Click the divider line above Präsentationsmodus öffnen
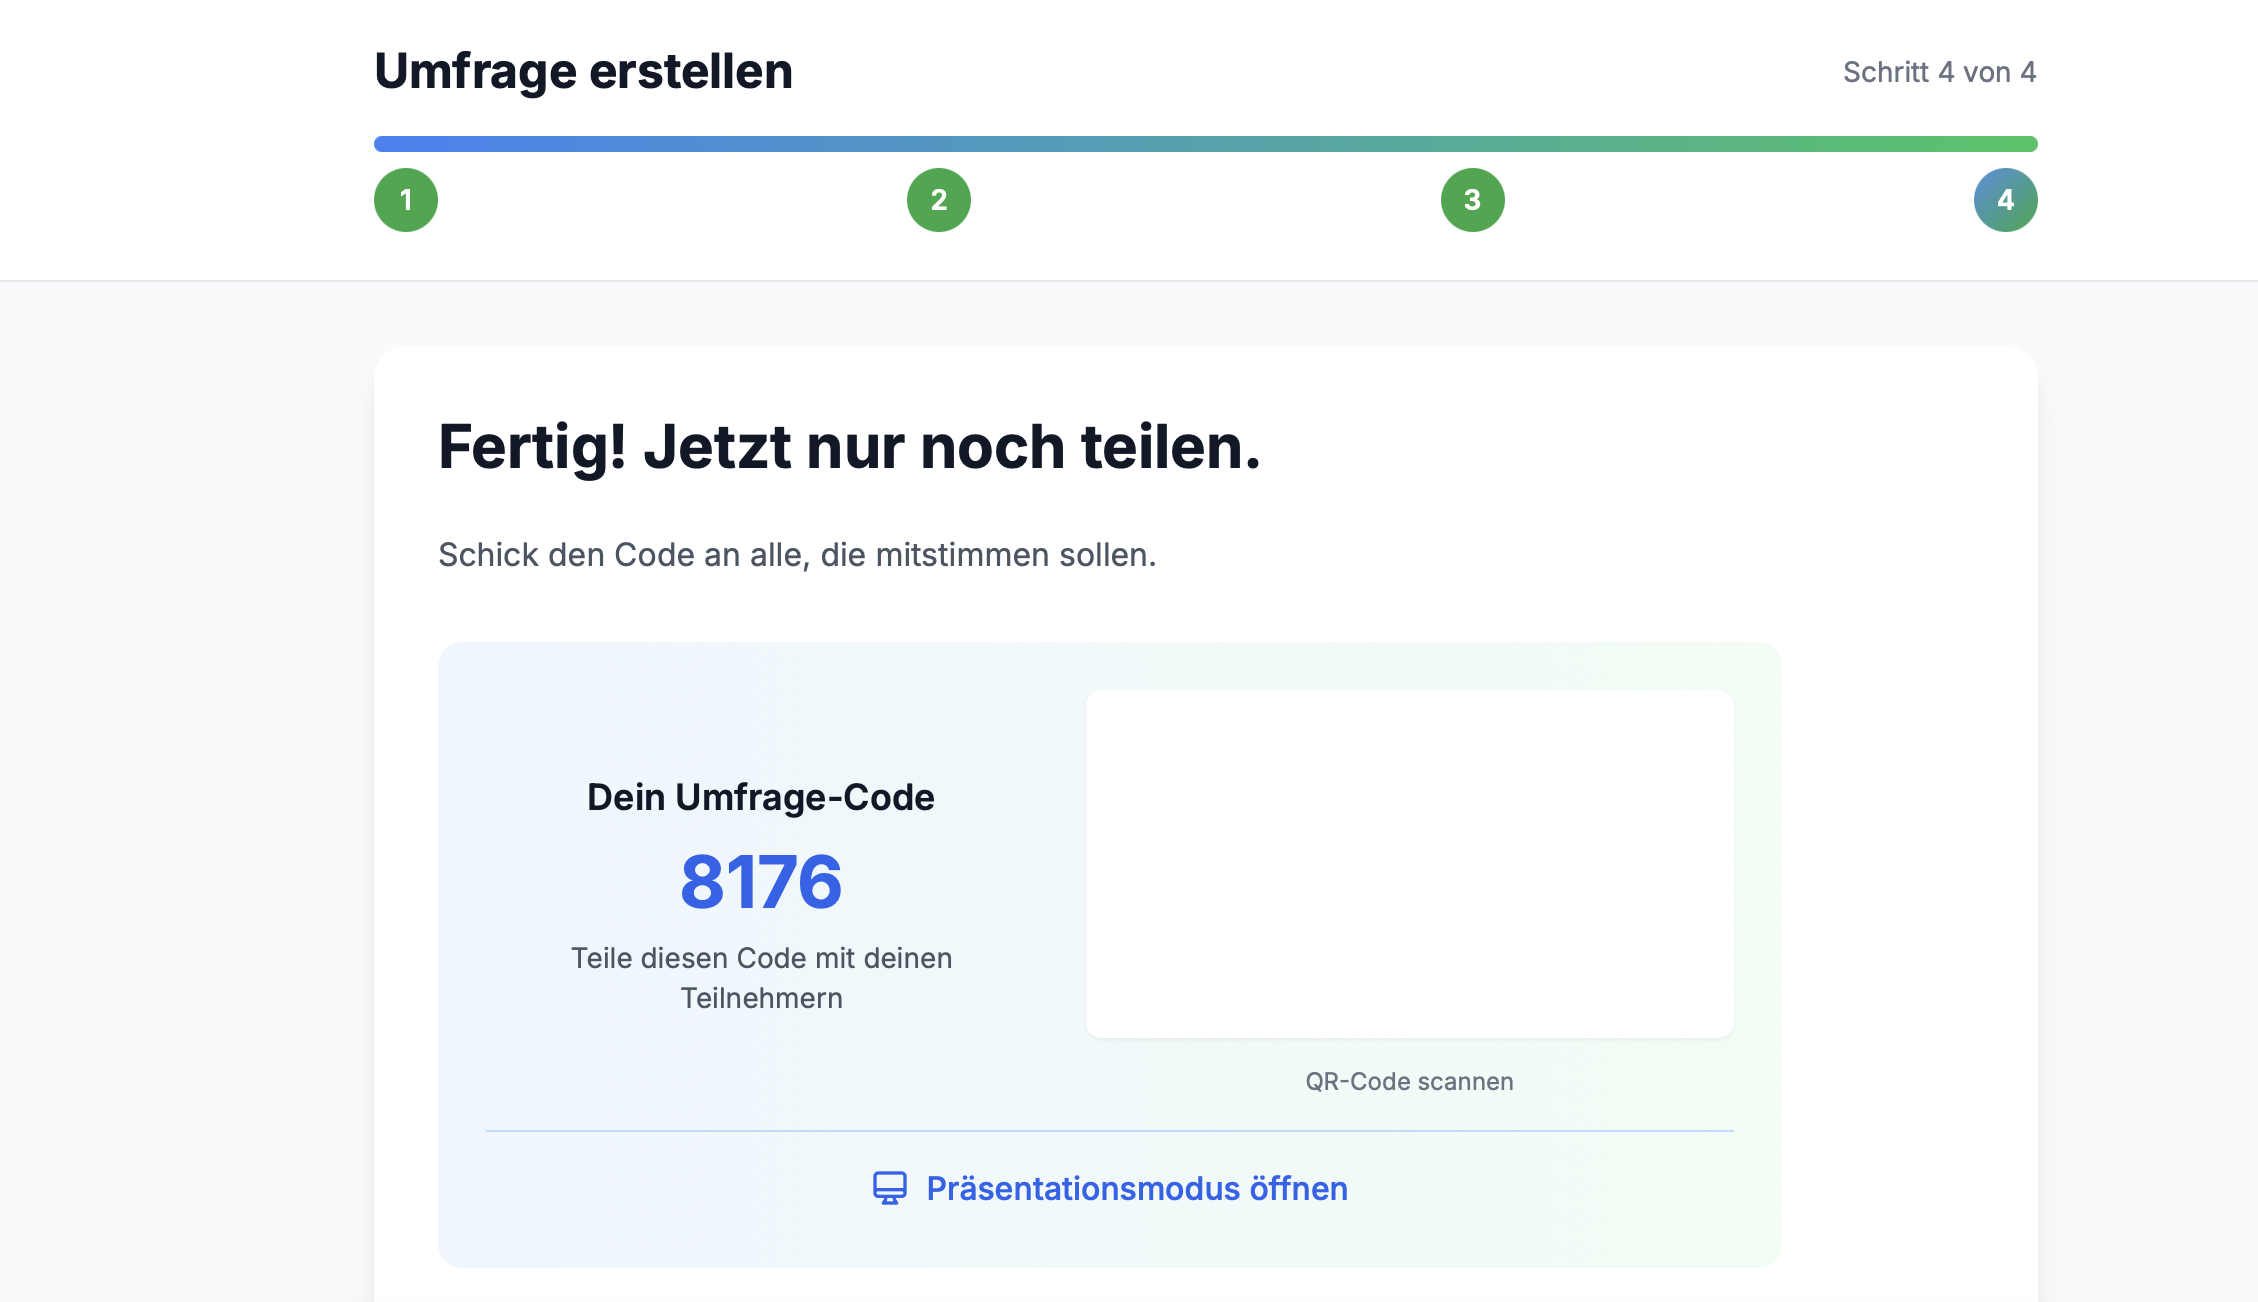Image resolution: width=2258 pixels, height=1302 pixels. point(1109,1131)
